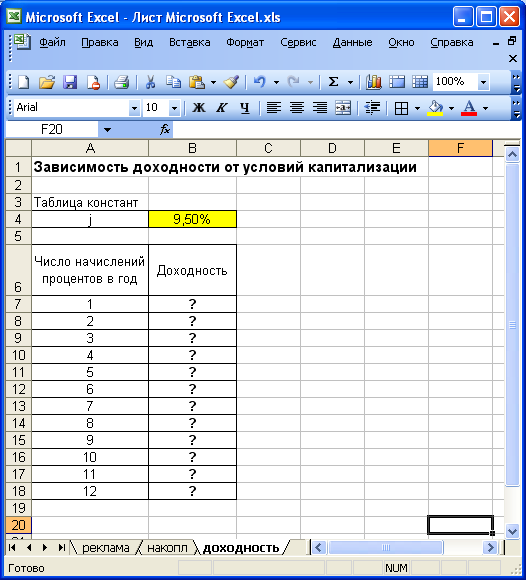Click the Select All corner button

click(18, 148)
